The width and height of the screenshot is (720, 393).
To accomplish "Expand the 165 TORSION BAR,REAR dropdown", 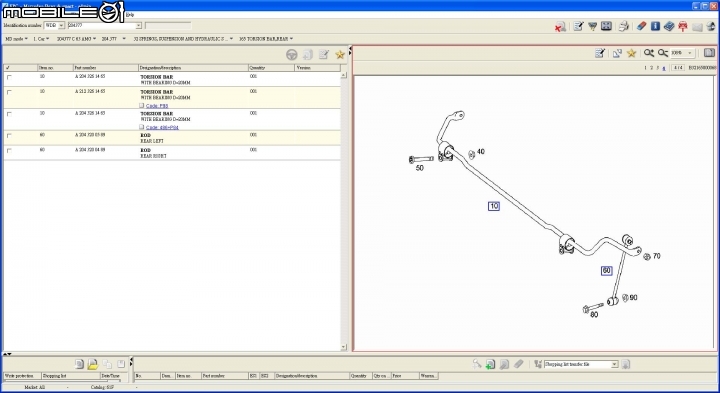I will click(x=266, y=39).
